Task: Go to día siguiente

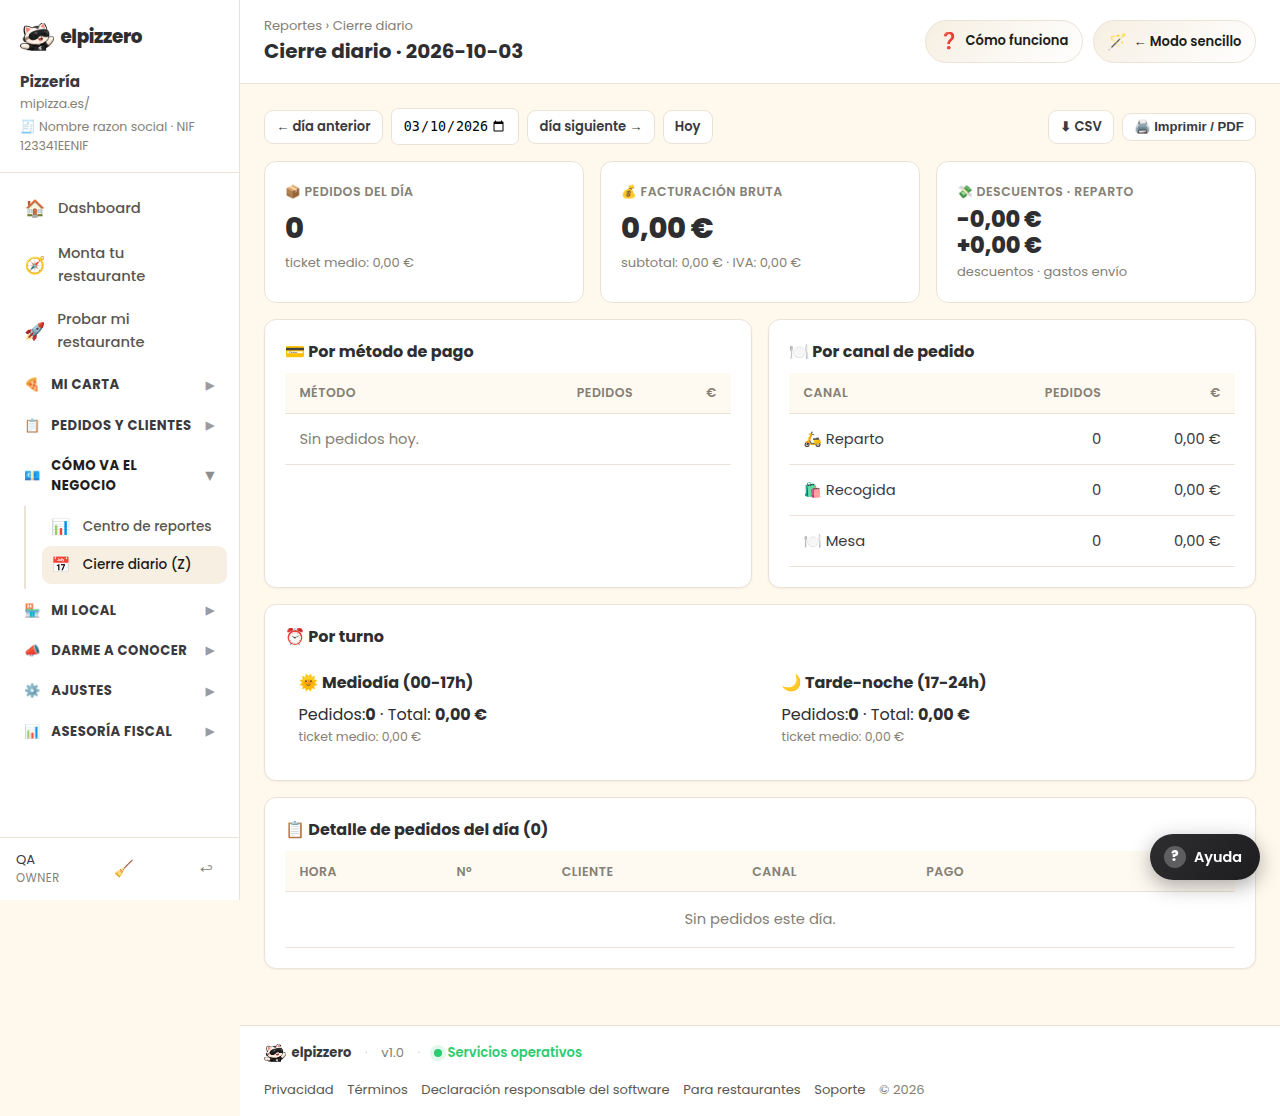Action: pos(591,127)
